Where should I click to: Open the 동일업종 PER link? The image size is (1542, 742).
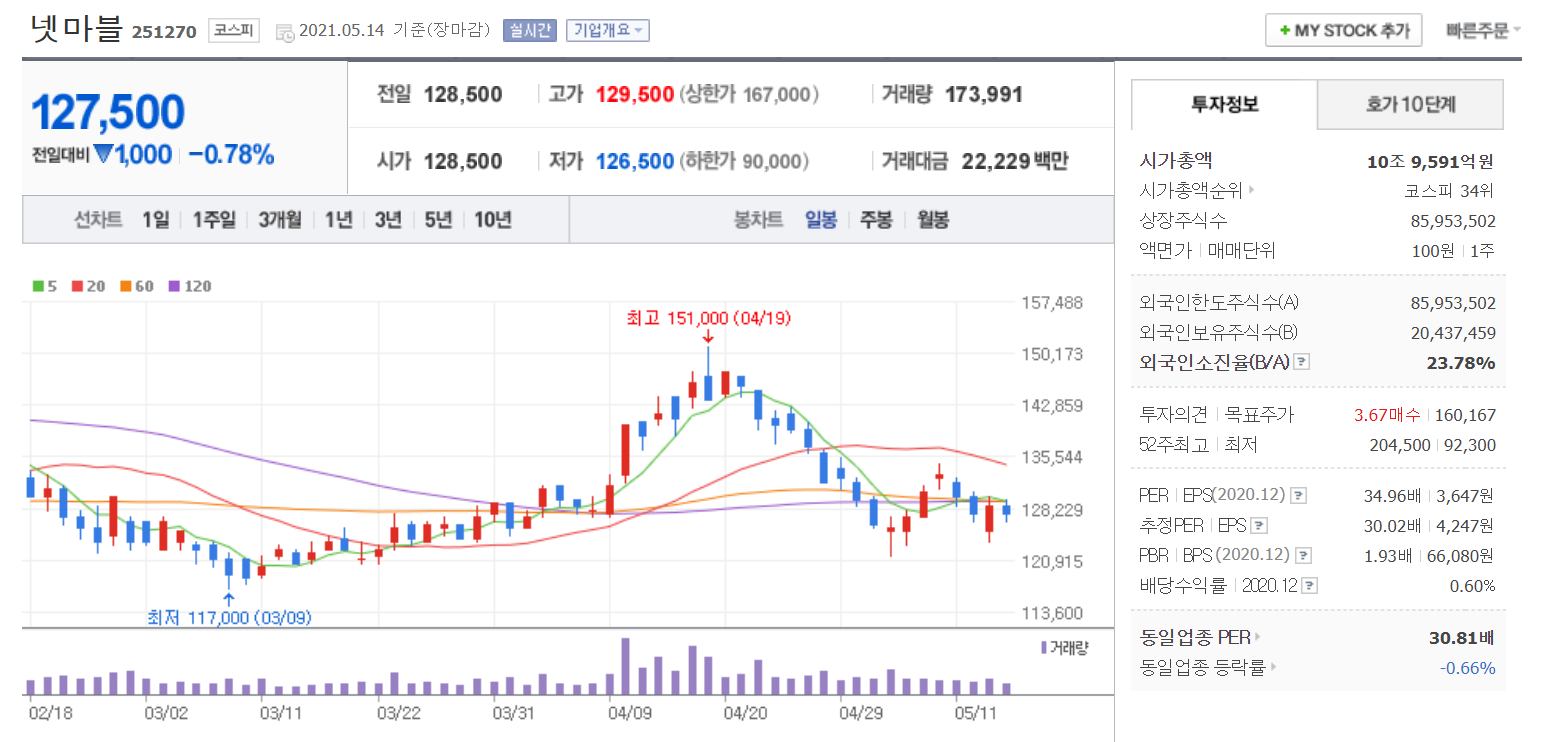click(x=1194, y=638)
